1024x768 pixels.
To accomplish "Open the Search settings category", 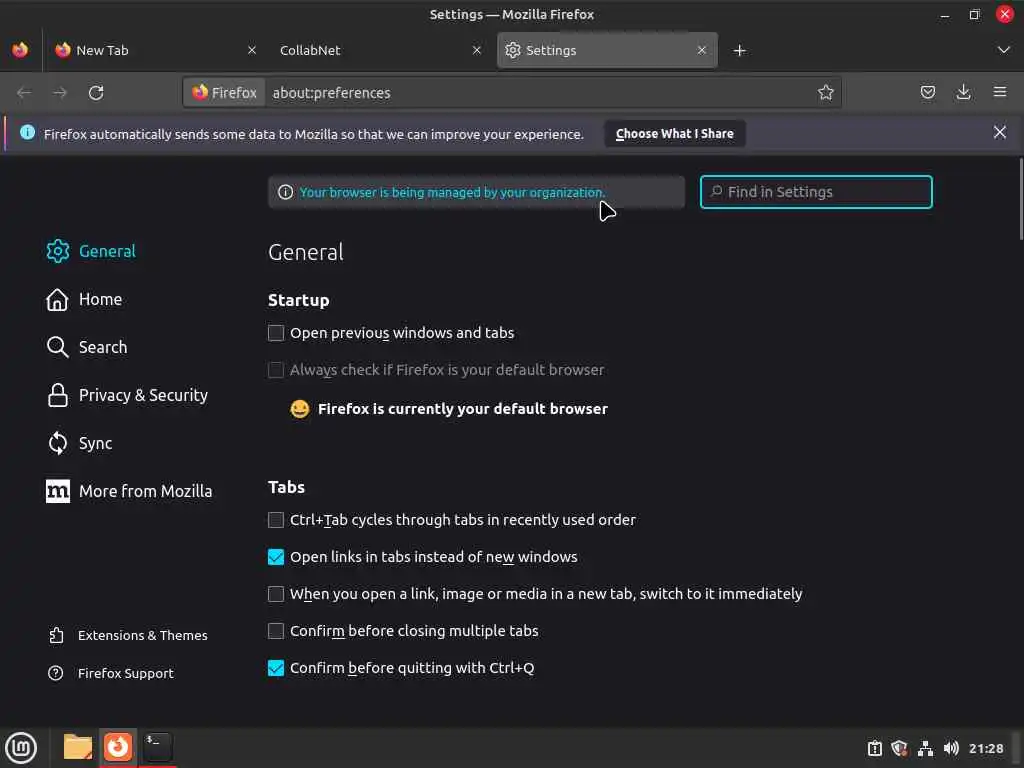I will [x=87, y=347].
